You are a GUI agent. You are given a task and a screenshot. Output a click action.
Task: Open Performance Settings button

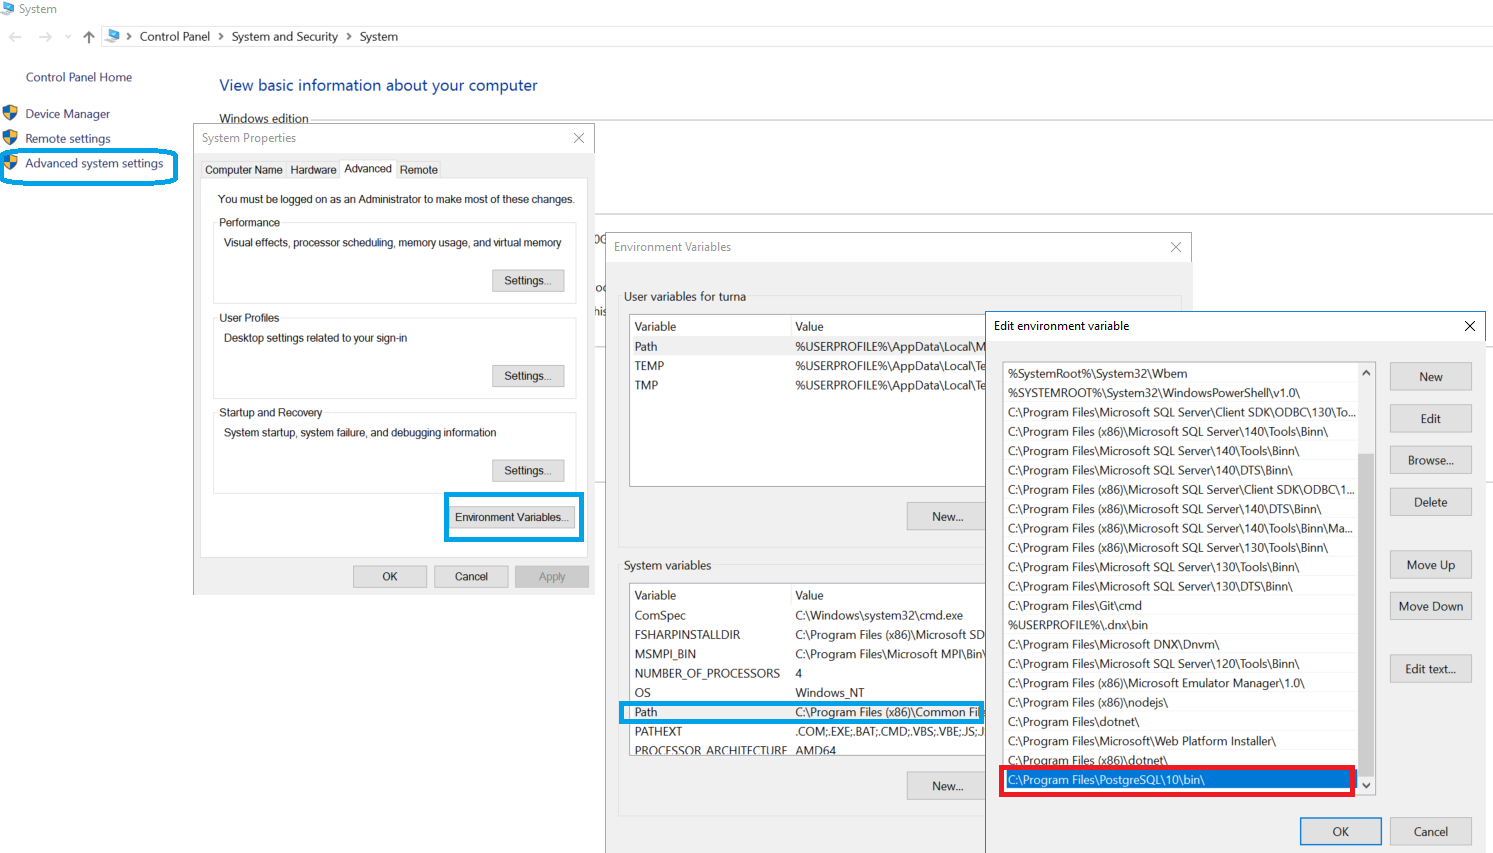click(528, 281)
